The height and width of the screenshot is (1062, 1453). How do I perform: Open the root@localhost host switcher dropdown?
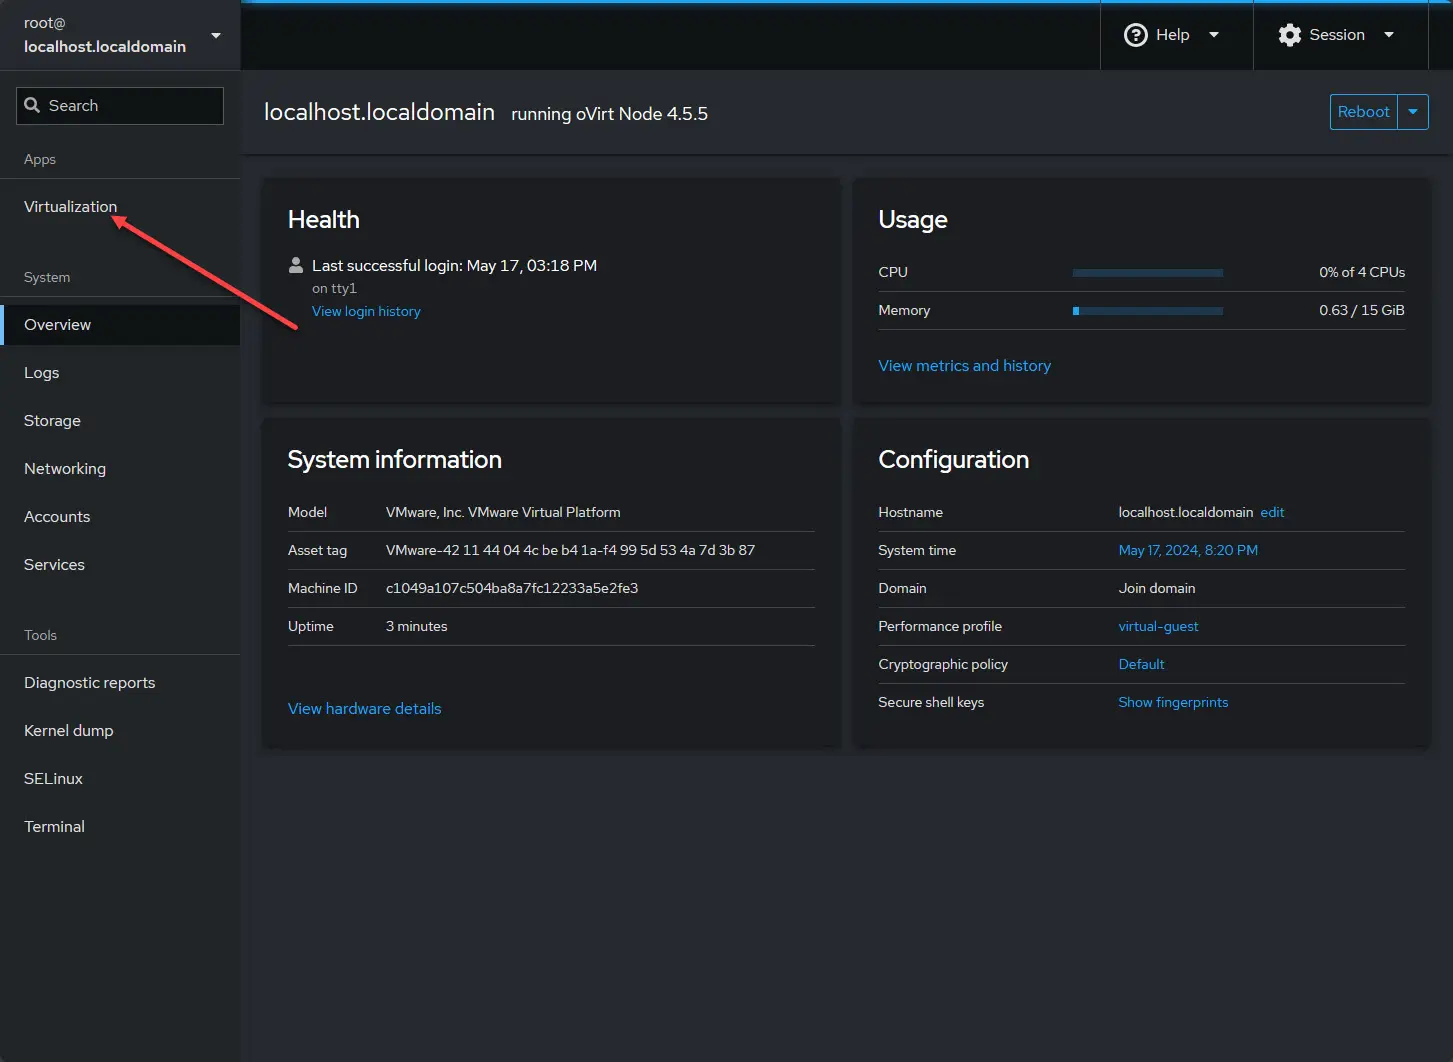215,35
